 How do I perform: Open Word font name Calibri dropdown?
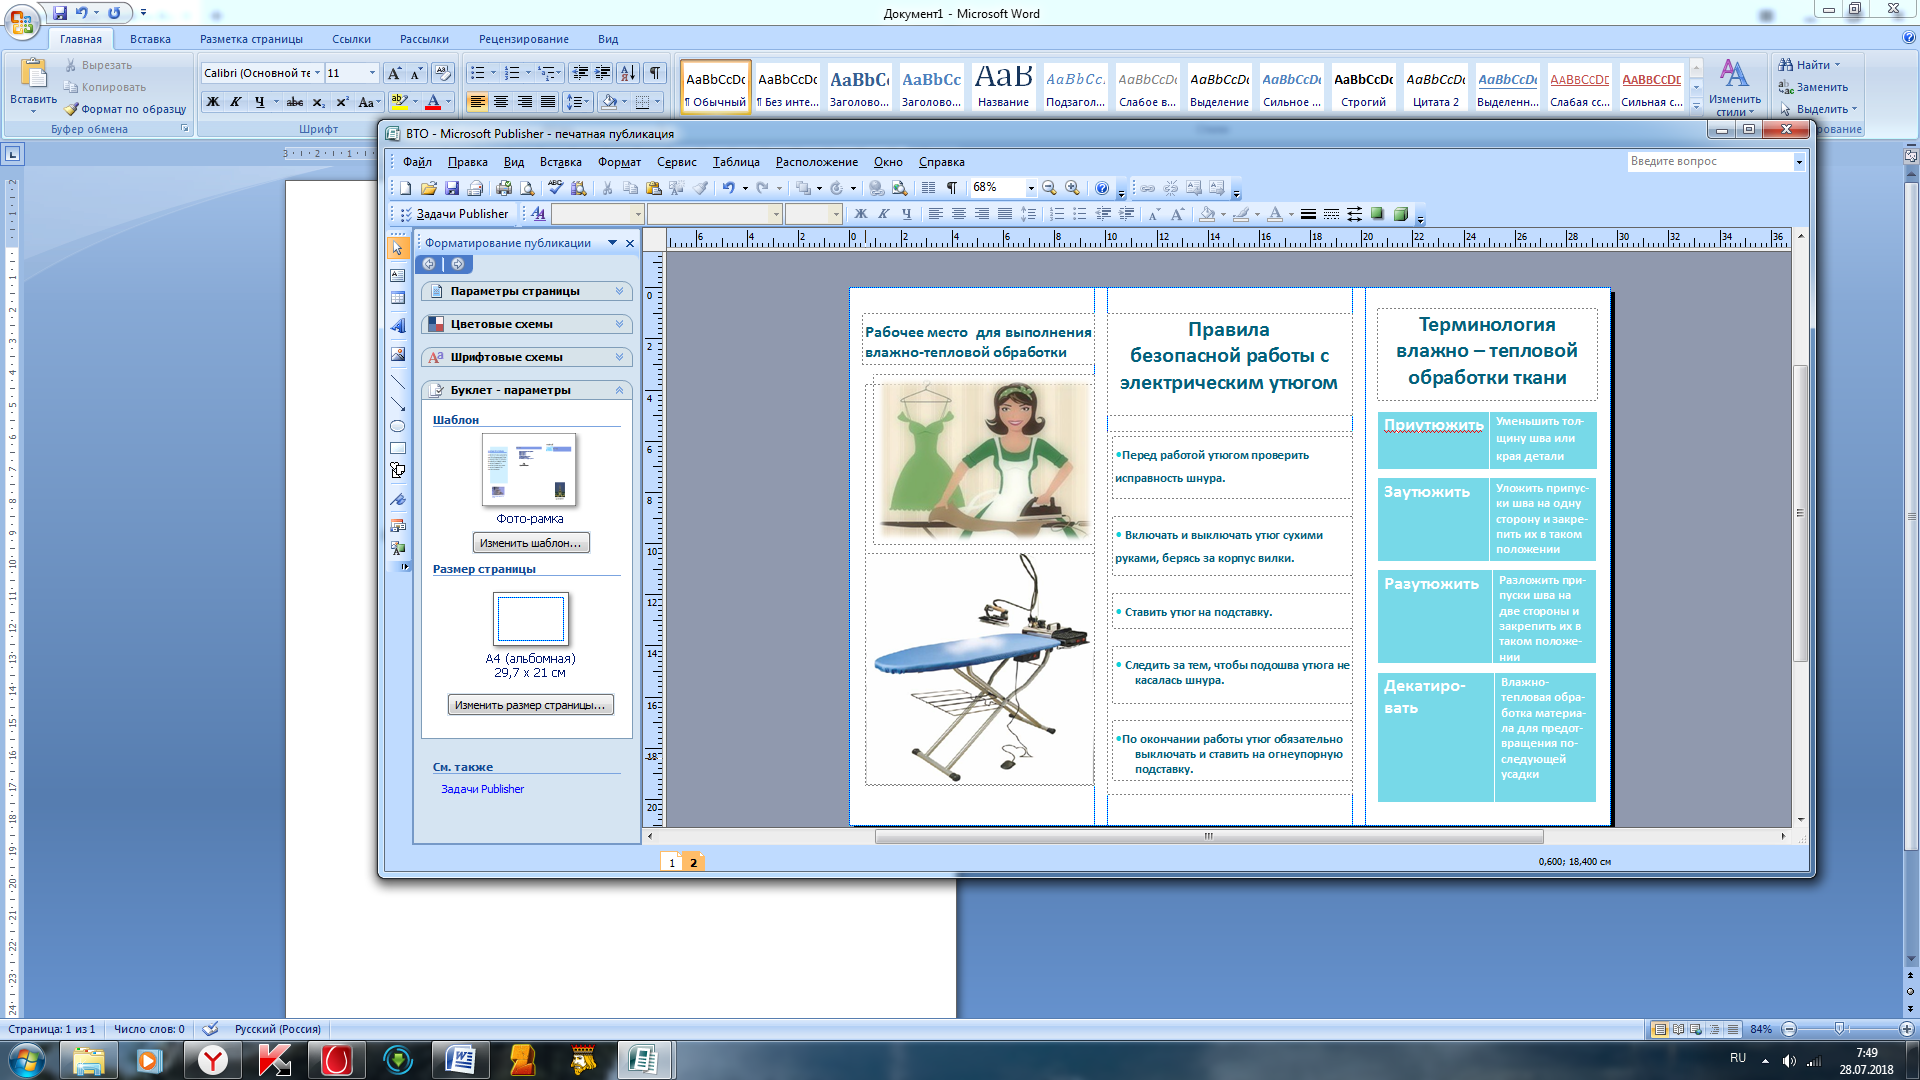pos(317,73)
